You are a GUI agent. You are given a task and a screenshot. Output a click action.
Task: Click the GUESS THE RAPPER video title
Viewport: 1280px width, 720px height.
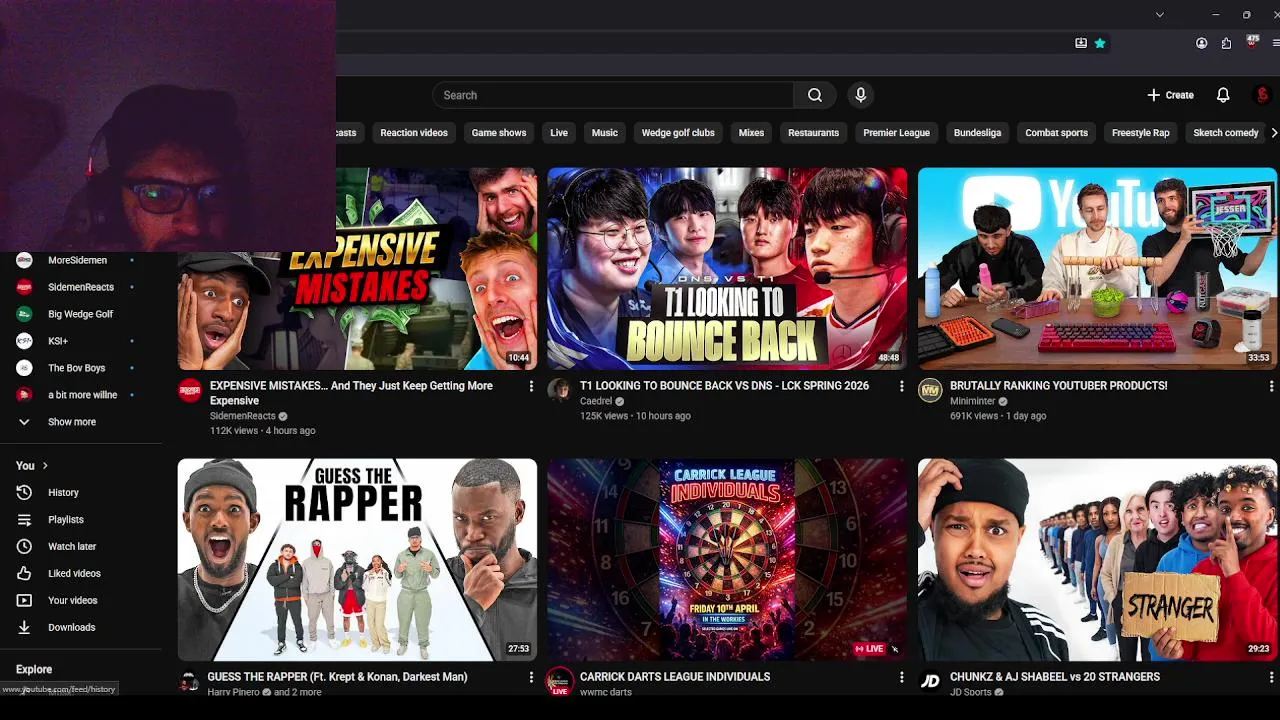click(x=338, y=677)
